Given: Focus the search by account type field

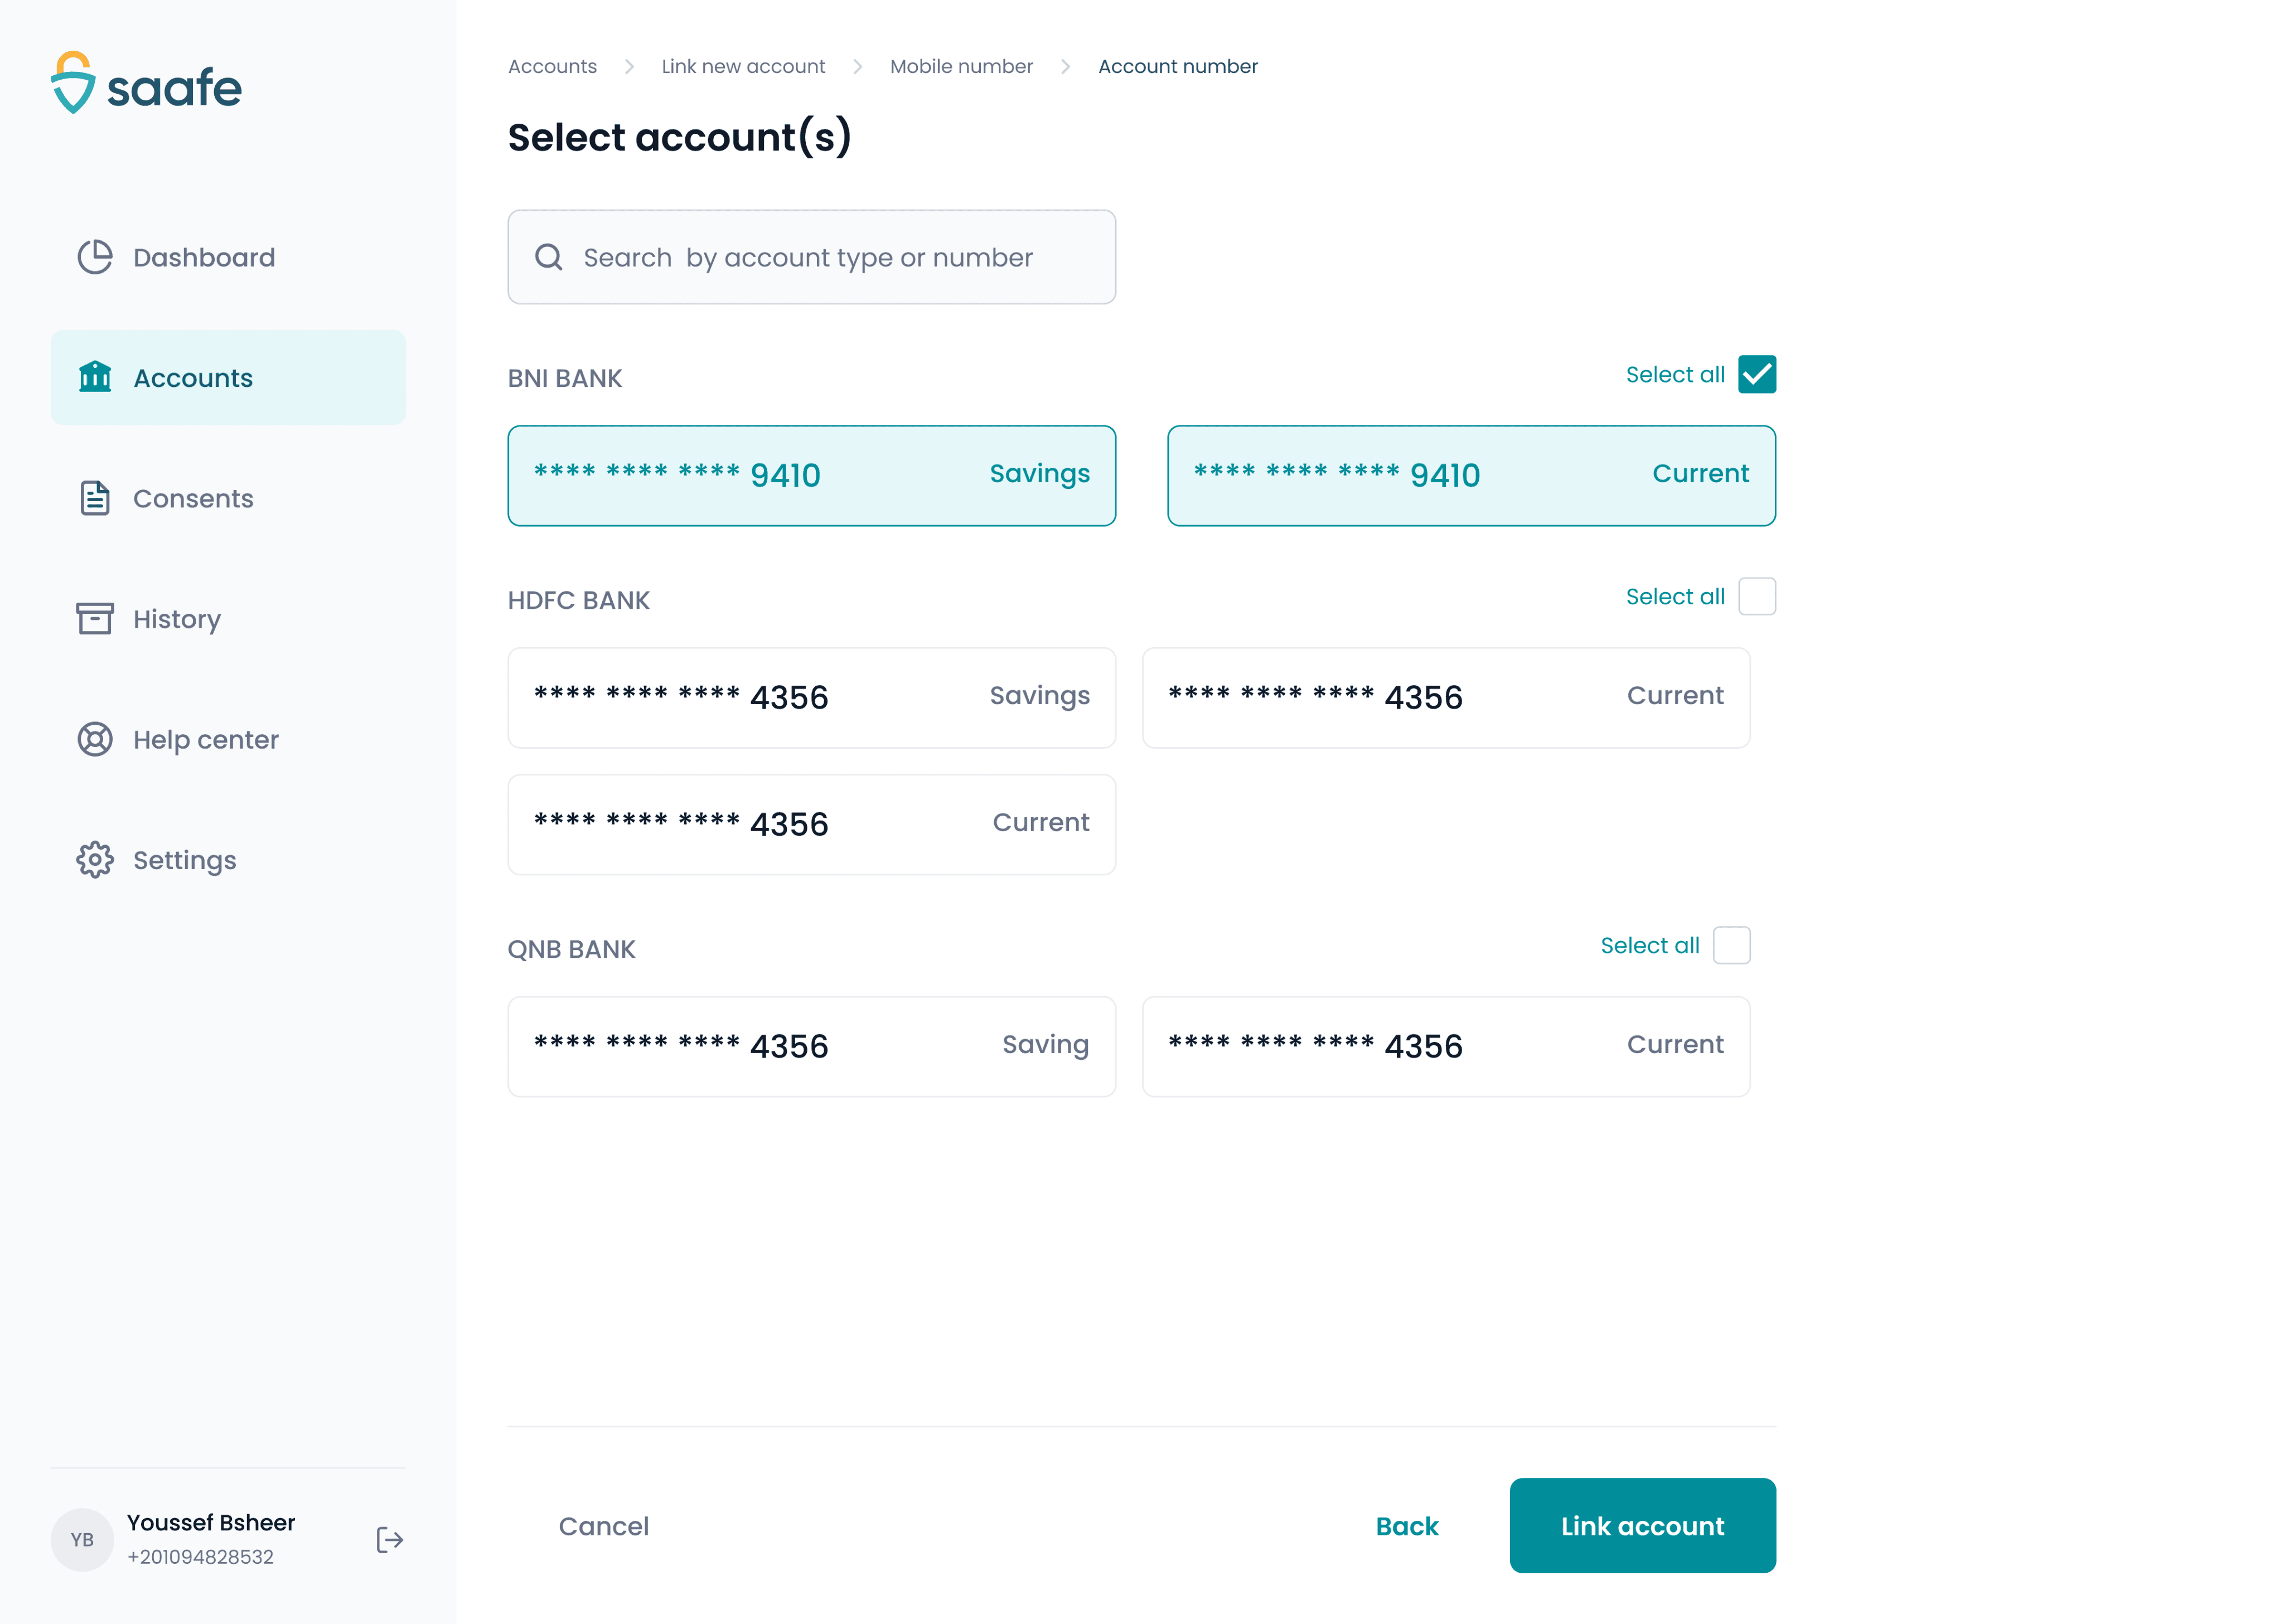Looking at the screenshot, I should coord(812,257).
